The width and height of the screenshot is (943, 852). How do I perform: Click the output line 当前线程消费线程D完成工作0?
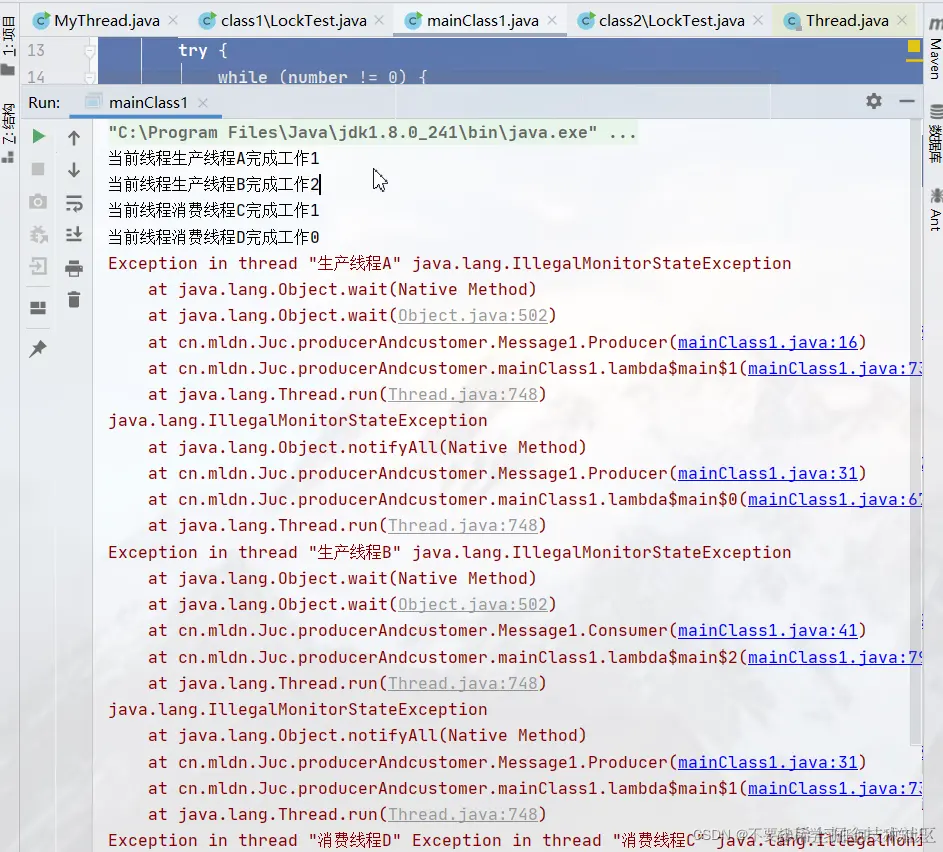click(x=213, y=237)
